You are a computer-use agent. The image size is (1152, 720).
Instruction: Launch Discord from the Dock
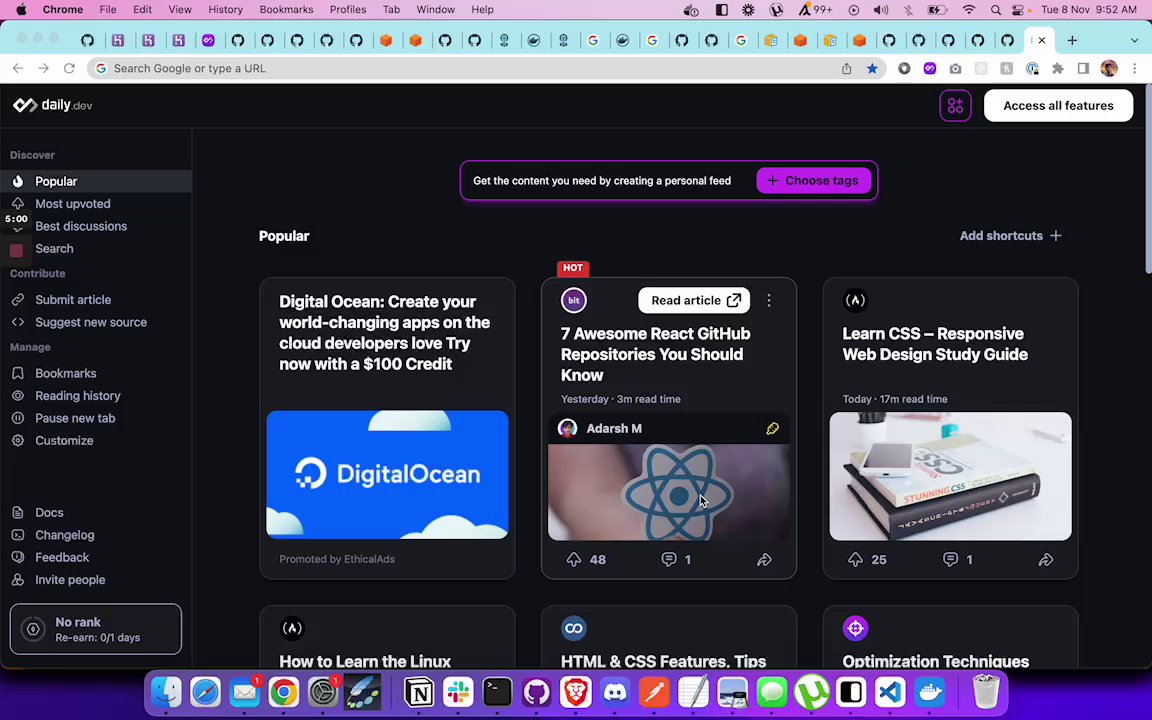[615, 692]
